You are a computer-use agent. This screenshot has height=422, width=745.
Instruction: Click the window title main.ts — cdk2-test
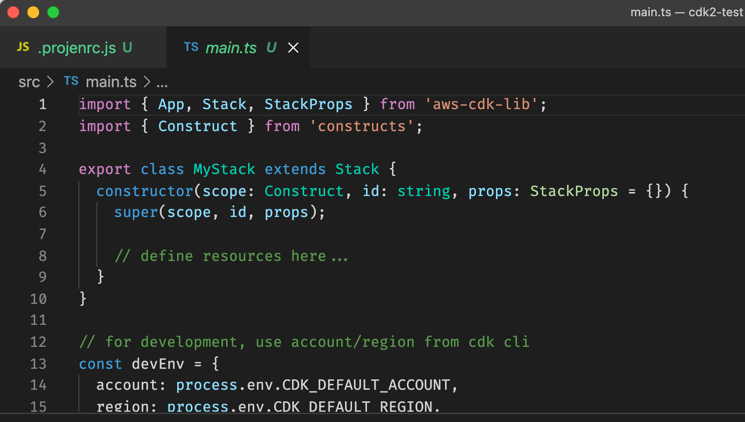click(687, 12)
